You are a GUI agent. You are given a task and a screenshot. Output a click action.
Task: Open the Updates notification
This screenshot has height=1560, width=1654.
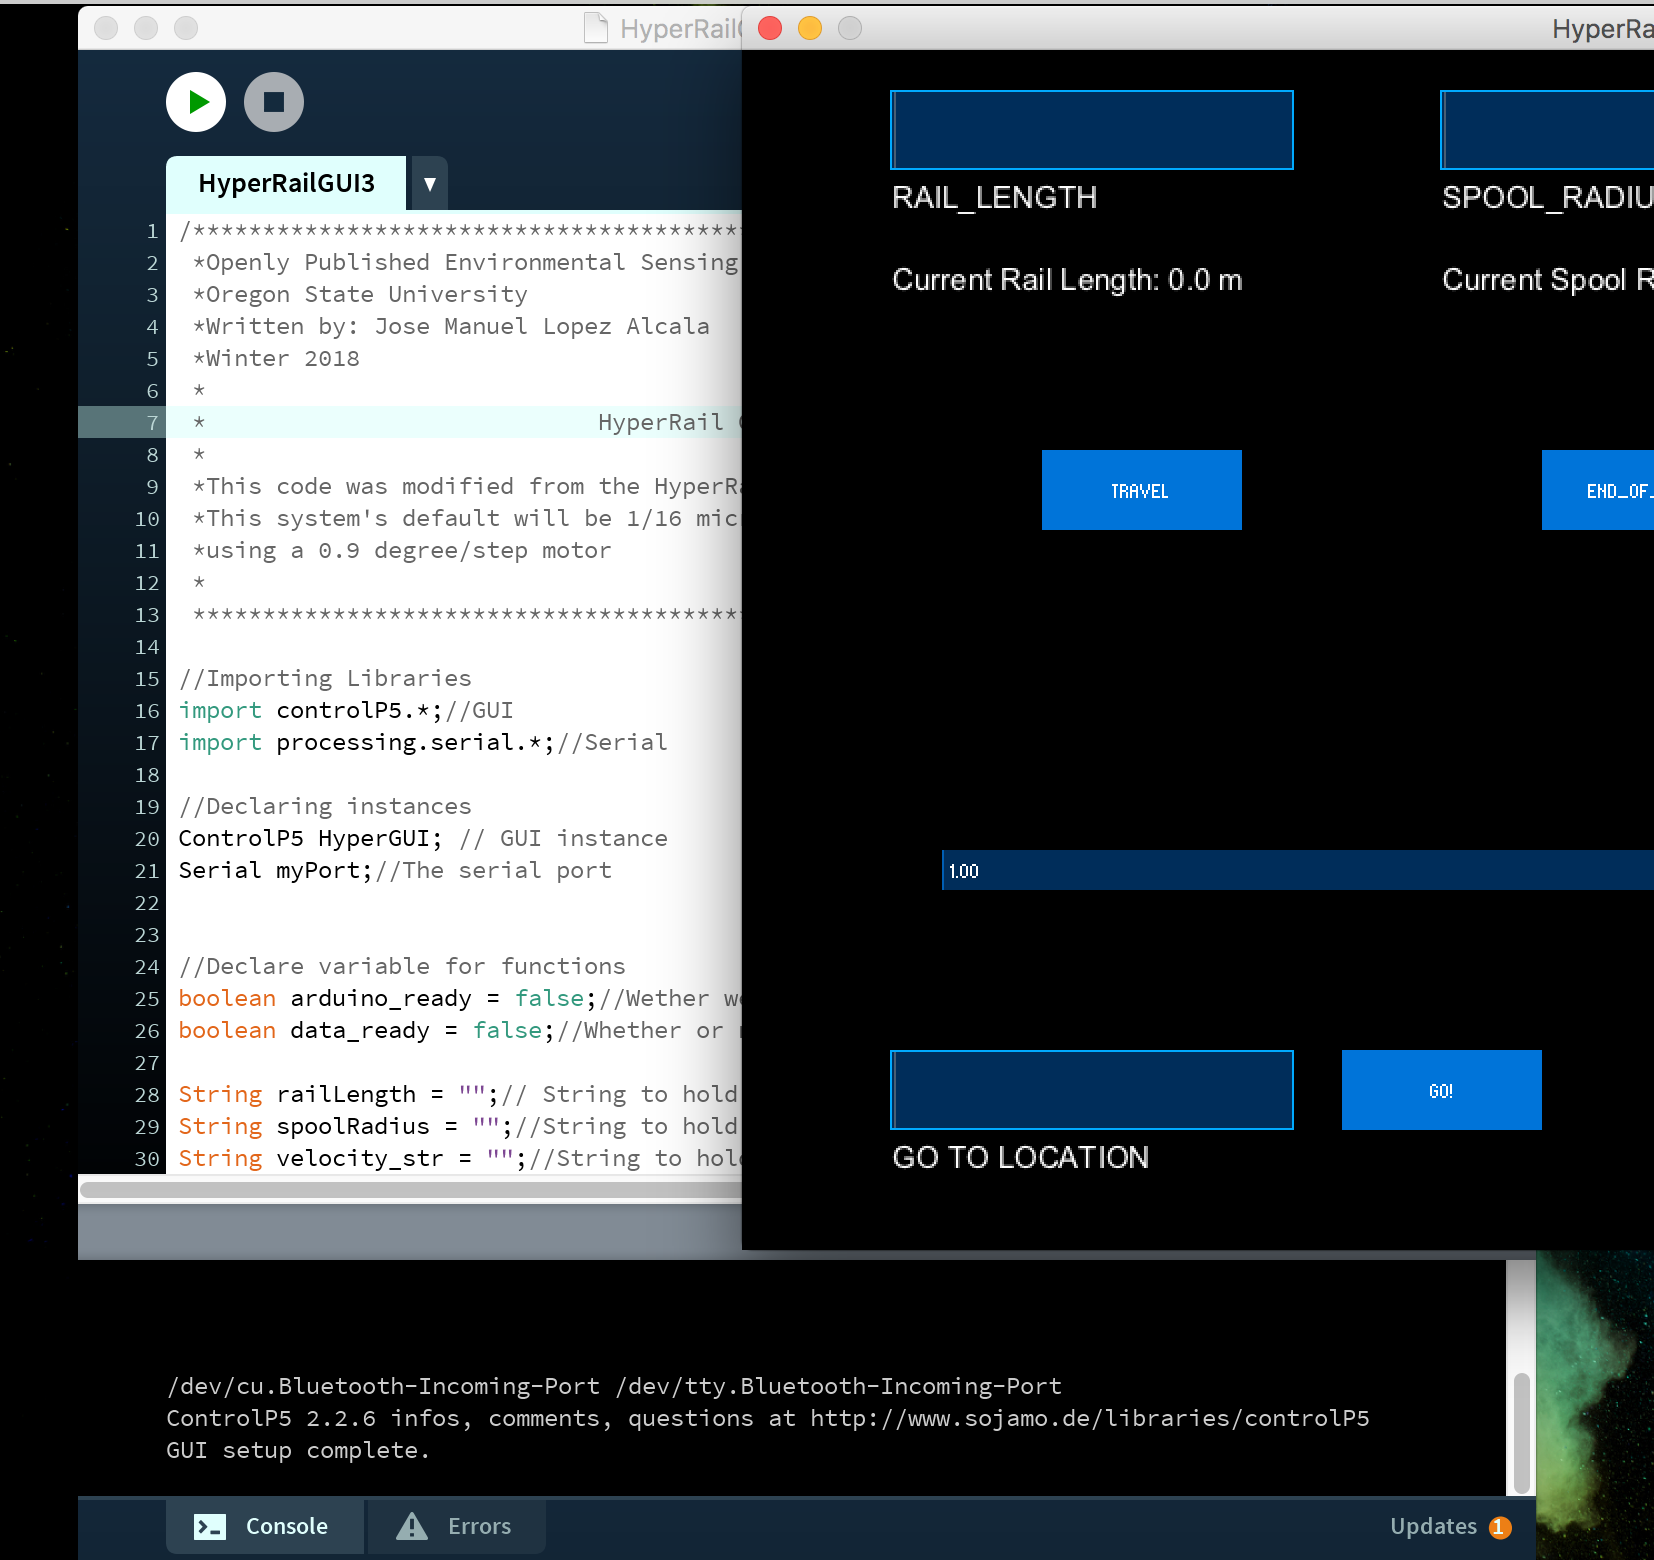pyautogui.click(x=1450, y=1526)
